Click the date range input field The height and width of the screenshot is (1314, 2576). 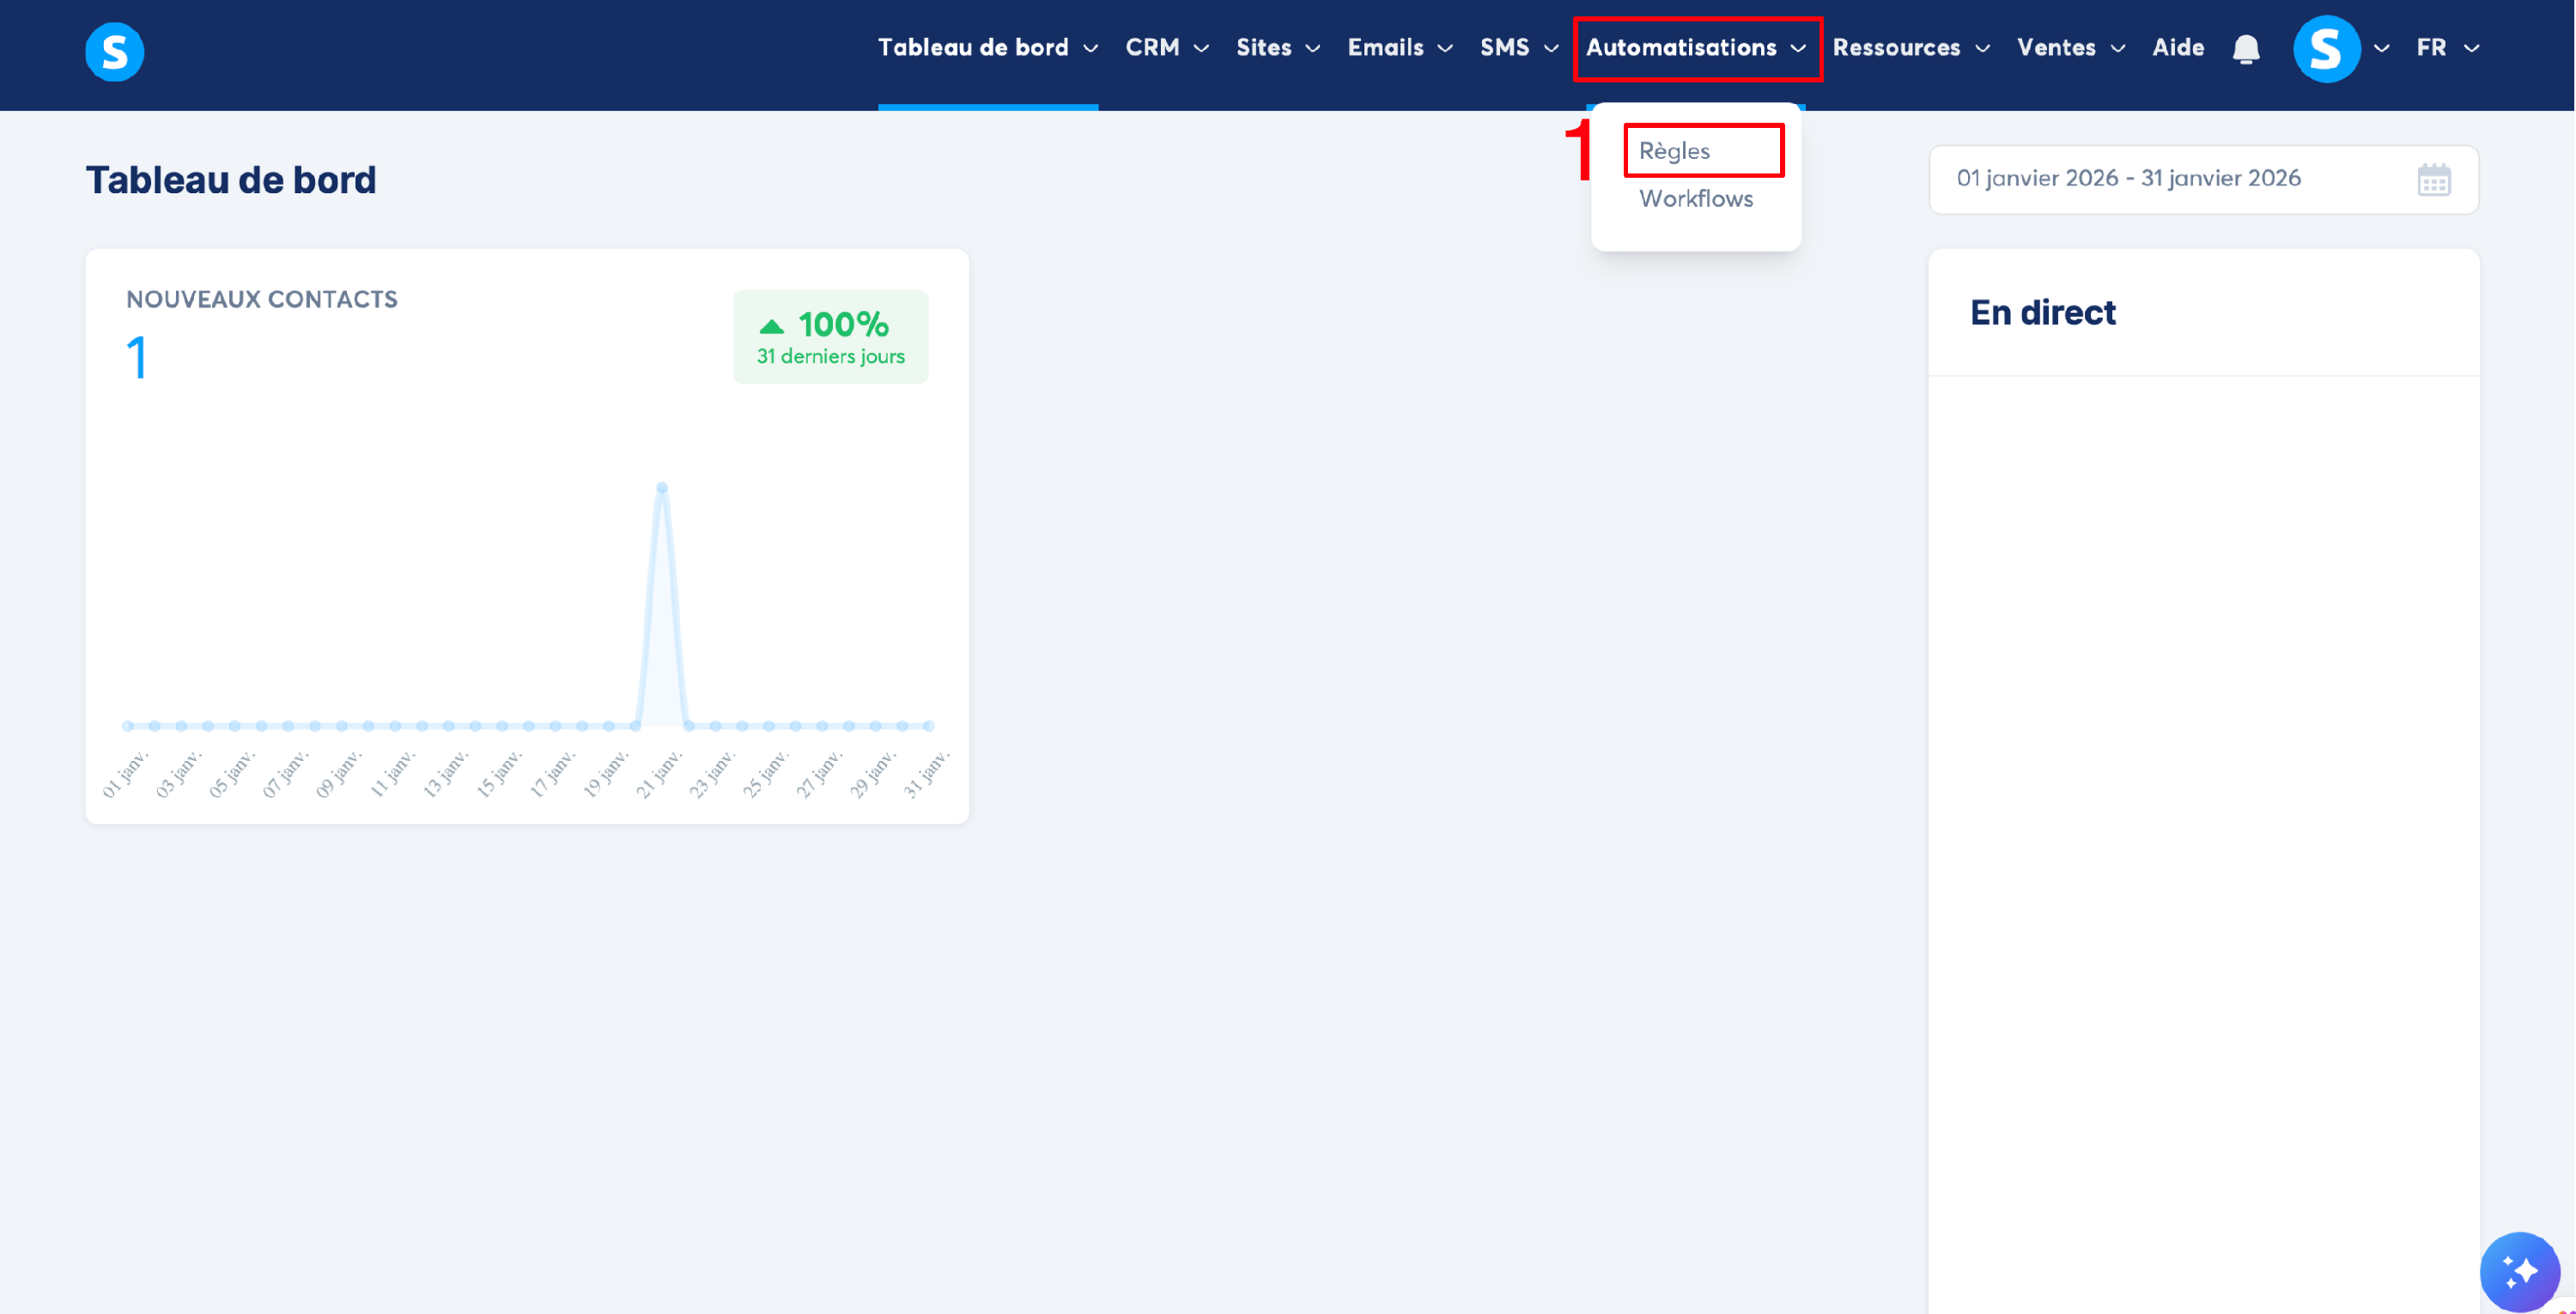click(2130, 179)
